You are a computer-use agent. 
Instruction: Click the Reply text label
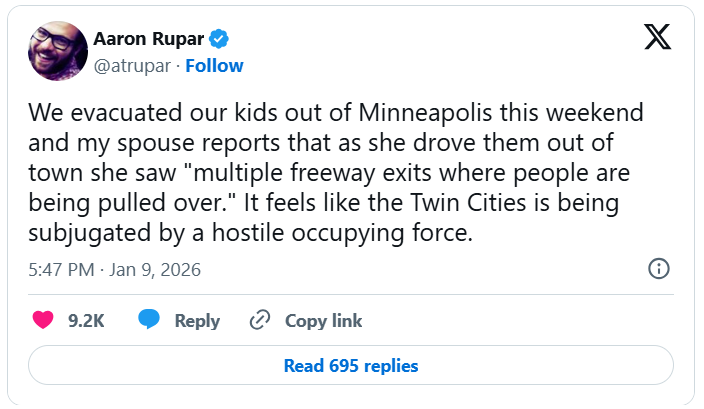point(197,321)
